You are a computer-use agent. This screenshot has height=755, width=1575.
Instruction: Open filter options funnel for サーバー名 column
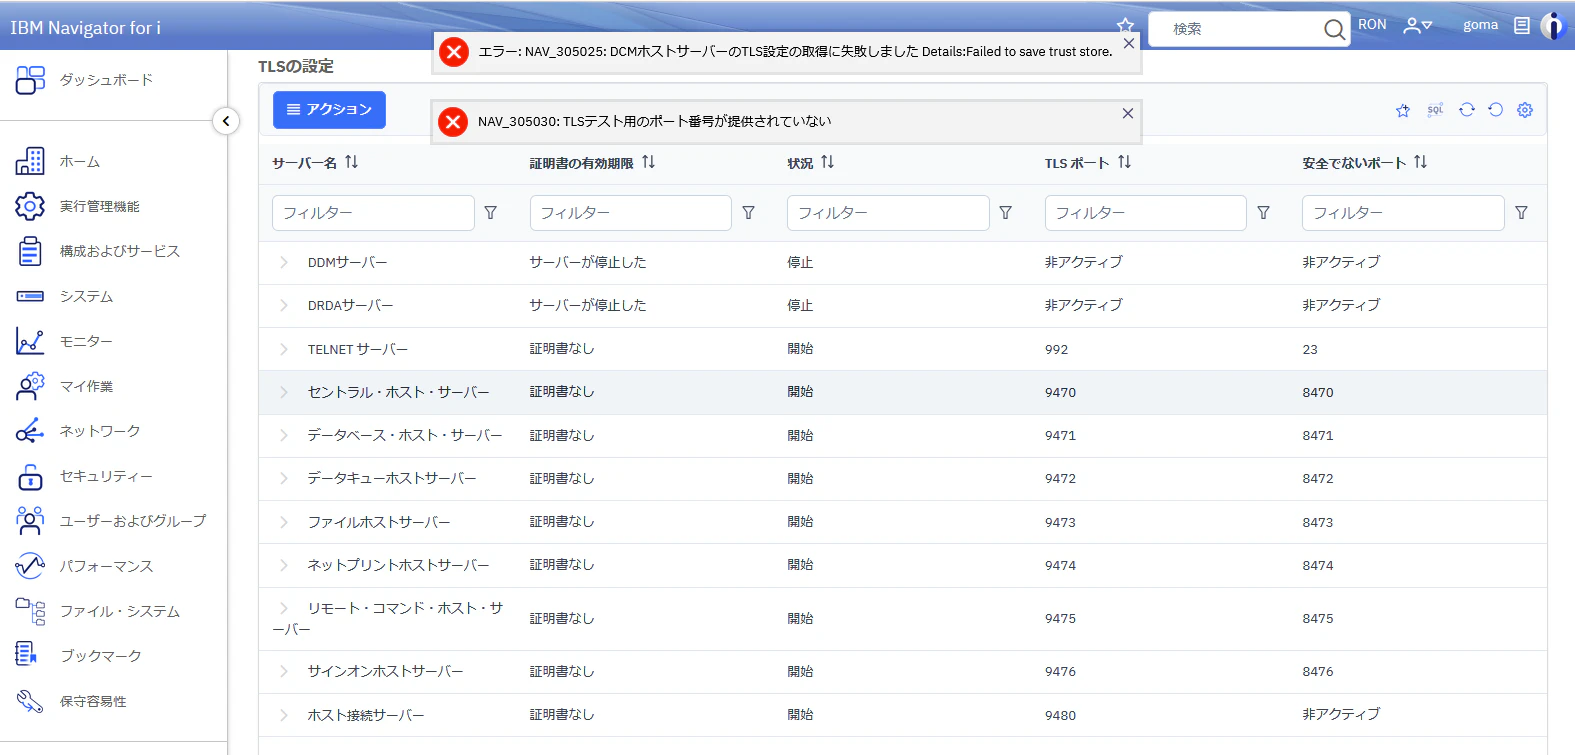(x=491, y=213)
